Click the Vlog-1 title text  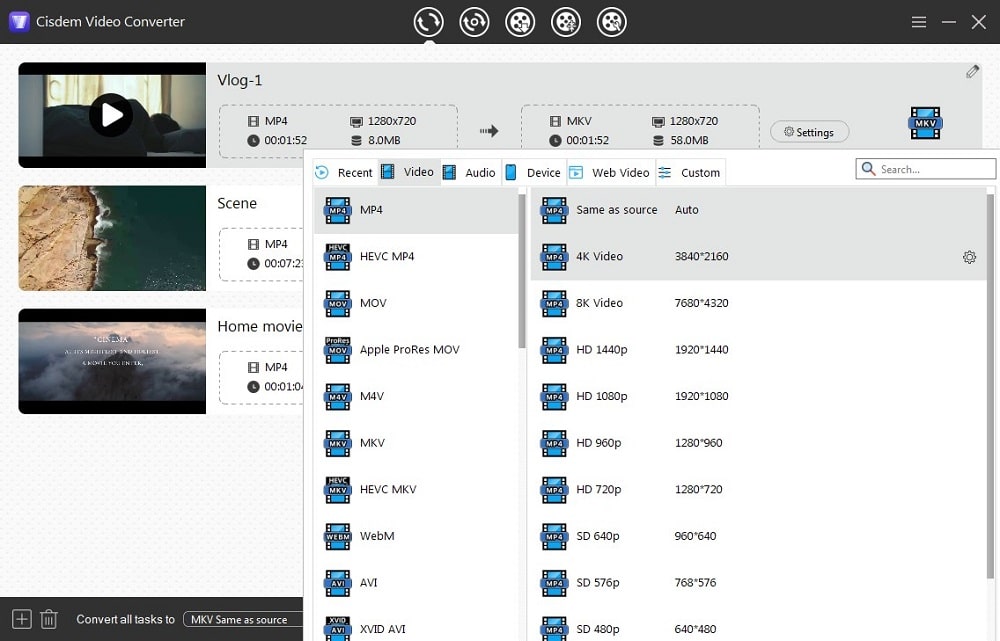tap(239, 80)
